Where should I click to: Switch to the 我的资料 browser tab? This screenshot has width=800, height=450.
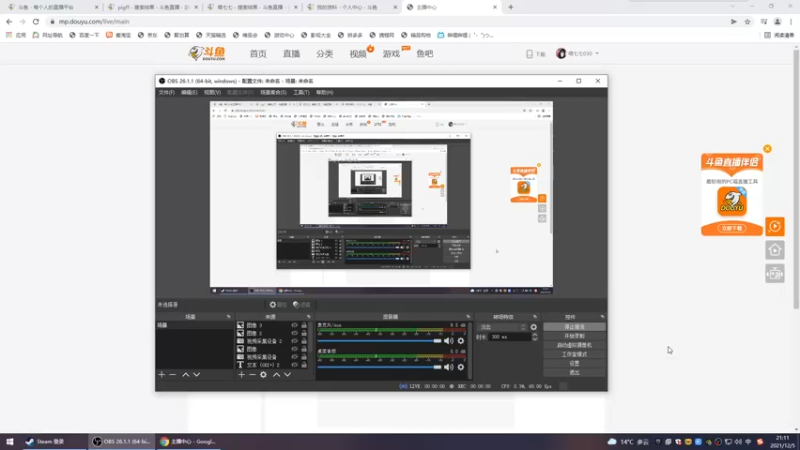[x=351, y=7]
